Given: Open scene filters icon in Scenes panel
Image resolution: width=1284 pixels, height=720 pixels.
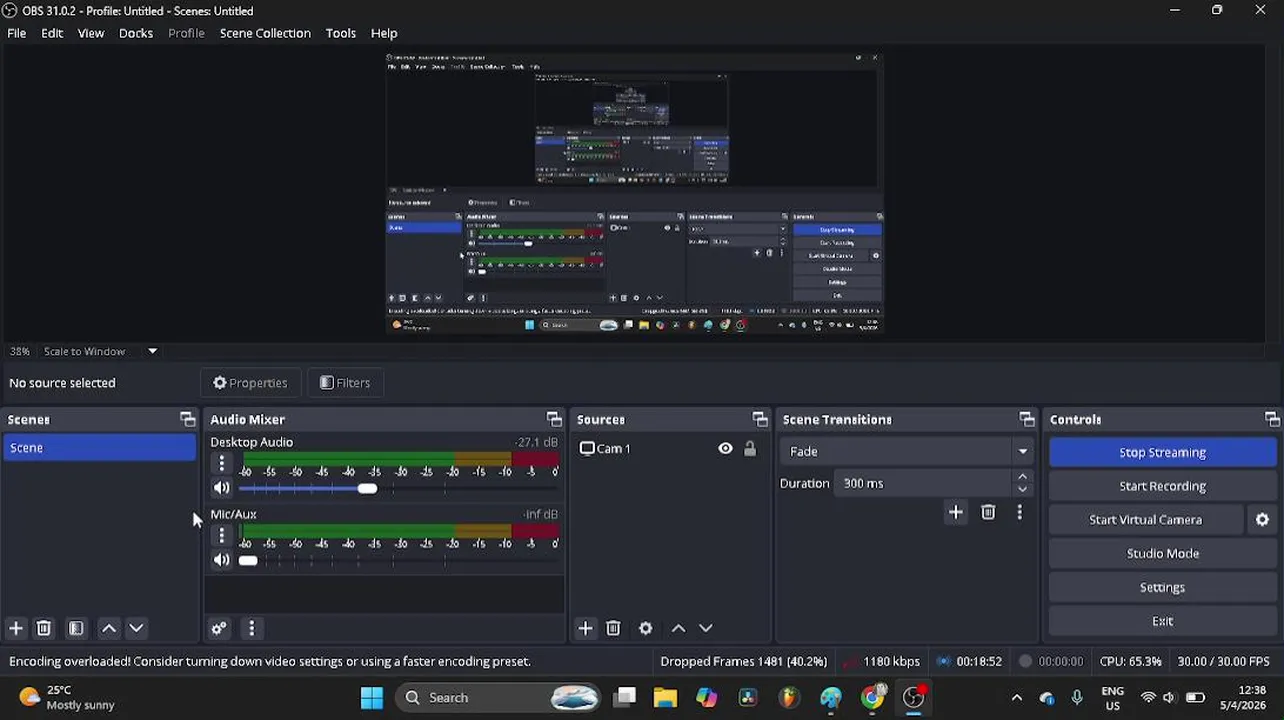Looking at the screenshot, I should 76,628.
